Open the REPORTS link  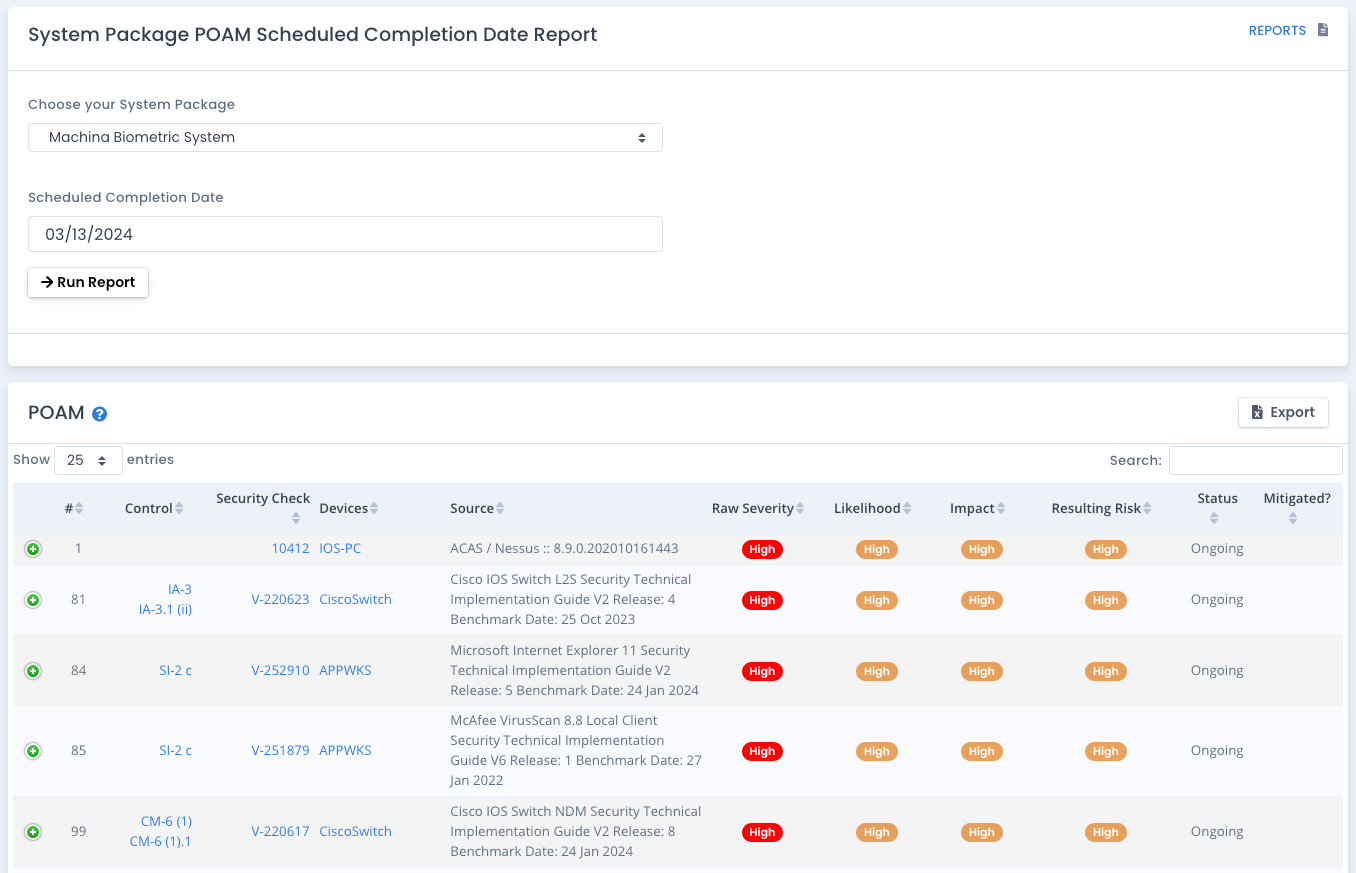[1277, 31]
